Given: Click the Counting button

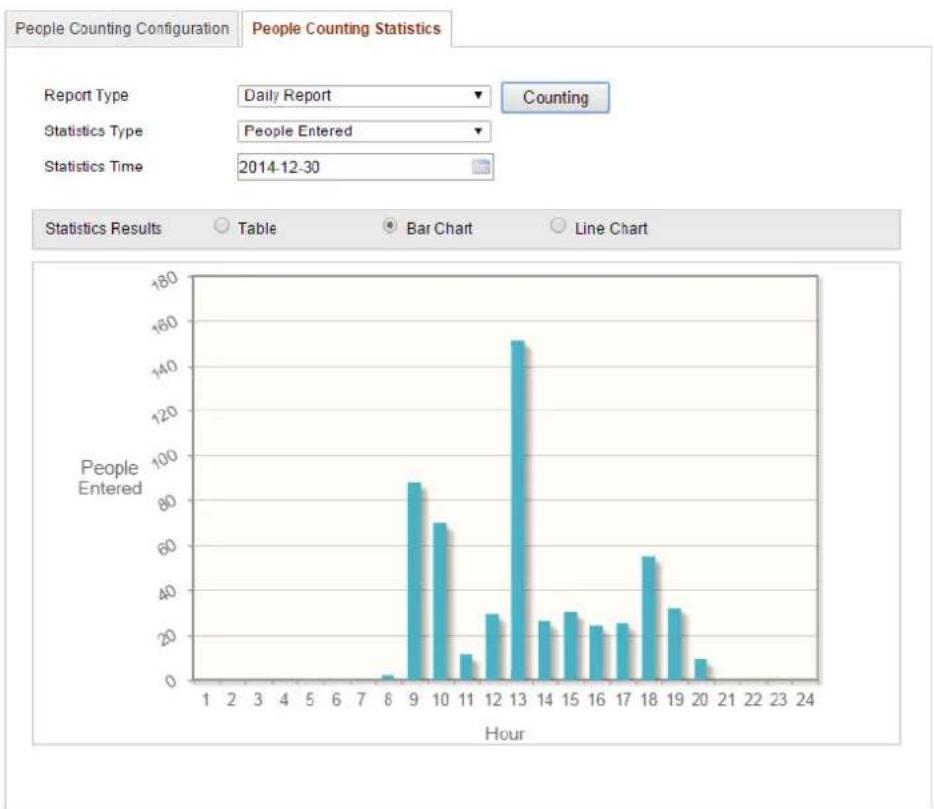Looking at the screenshot, I should coord(555,97).
